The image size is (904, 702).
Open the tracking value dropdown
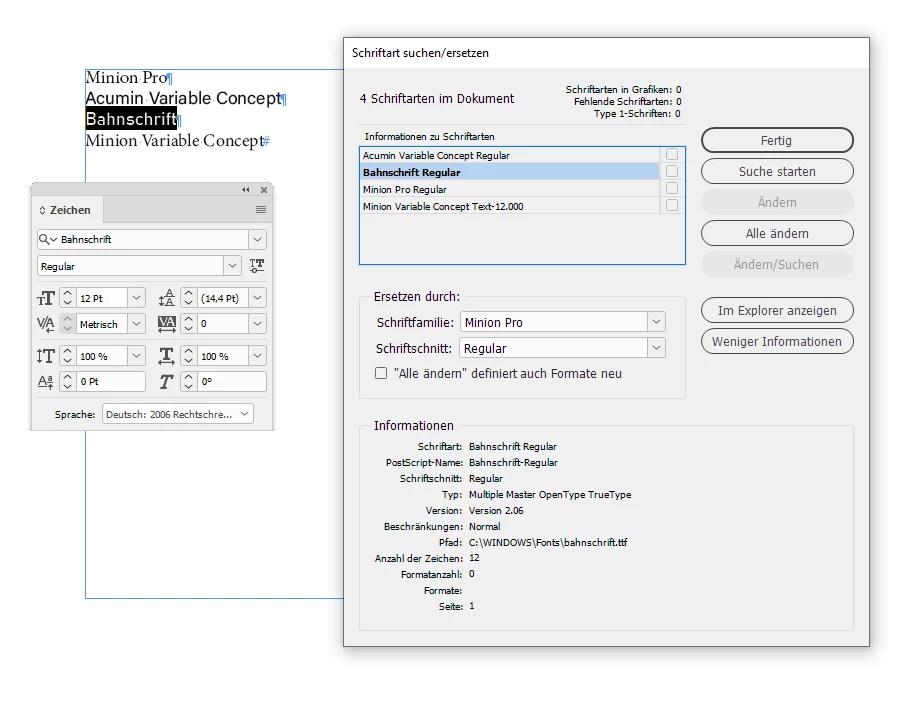[x=257, y=324]
